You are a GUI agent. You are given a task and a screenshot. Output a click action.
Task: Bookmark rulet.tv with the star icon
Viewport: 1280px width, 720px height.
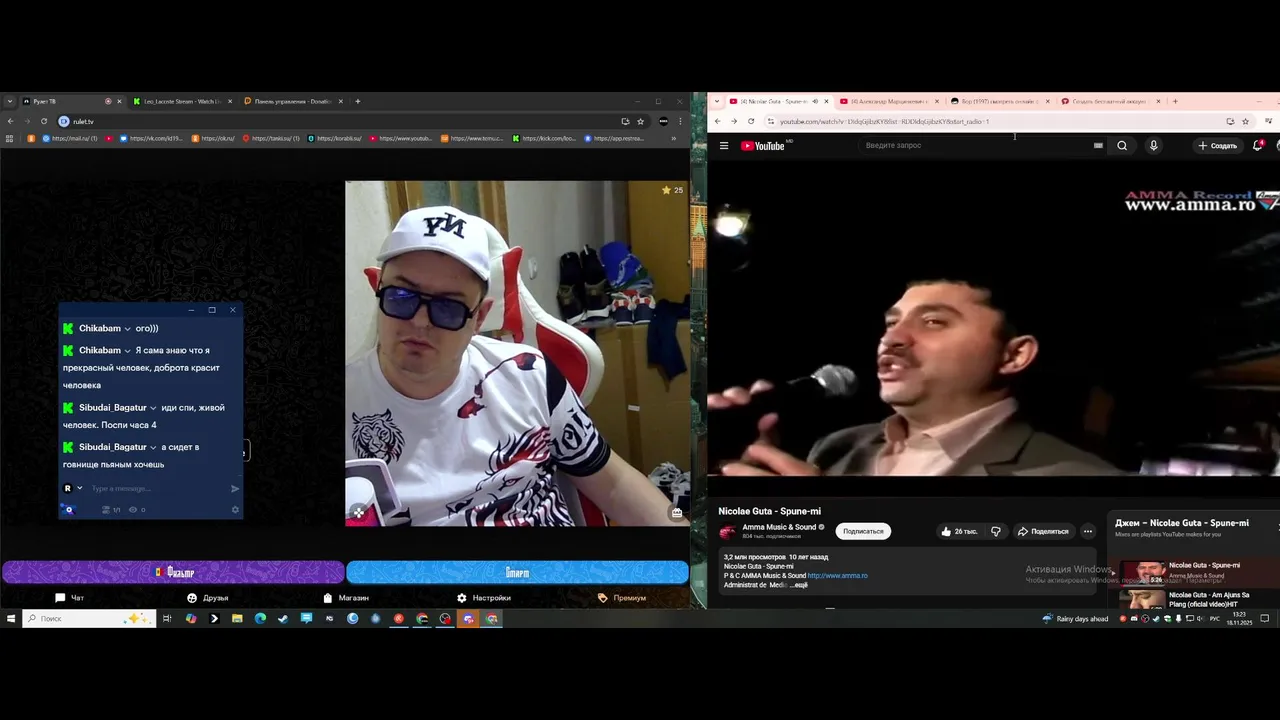coord(640,121)
